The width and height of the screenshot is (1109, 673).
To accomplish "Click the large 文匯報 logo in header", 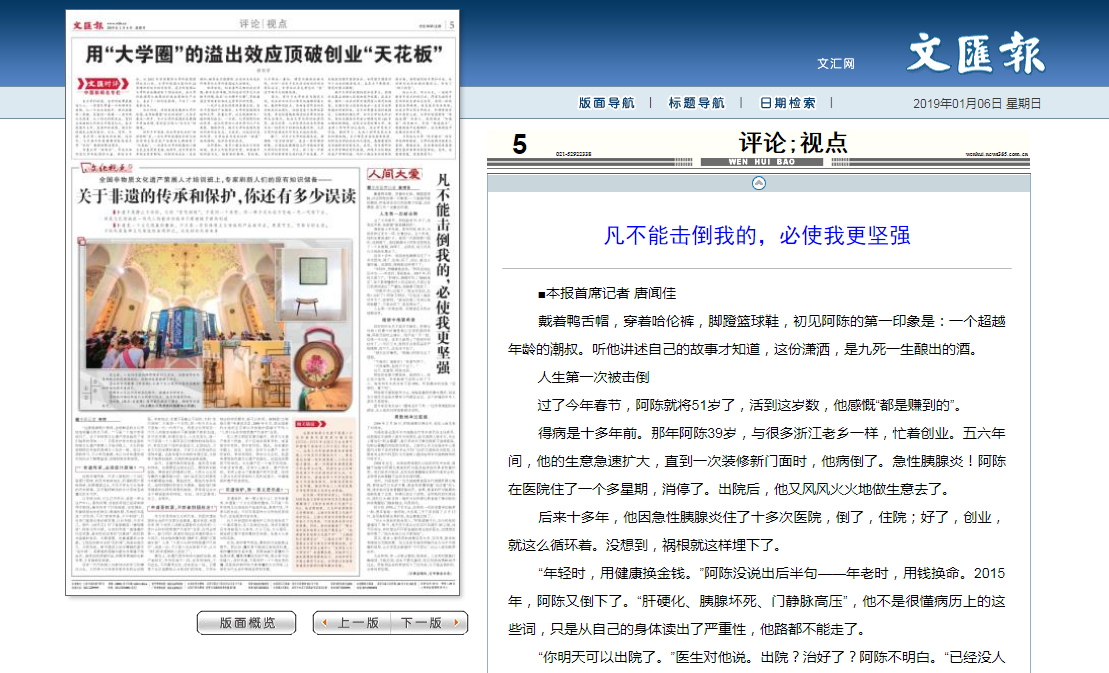I will coord(975,54).
